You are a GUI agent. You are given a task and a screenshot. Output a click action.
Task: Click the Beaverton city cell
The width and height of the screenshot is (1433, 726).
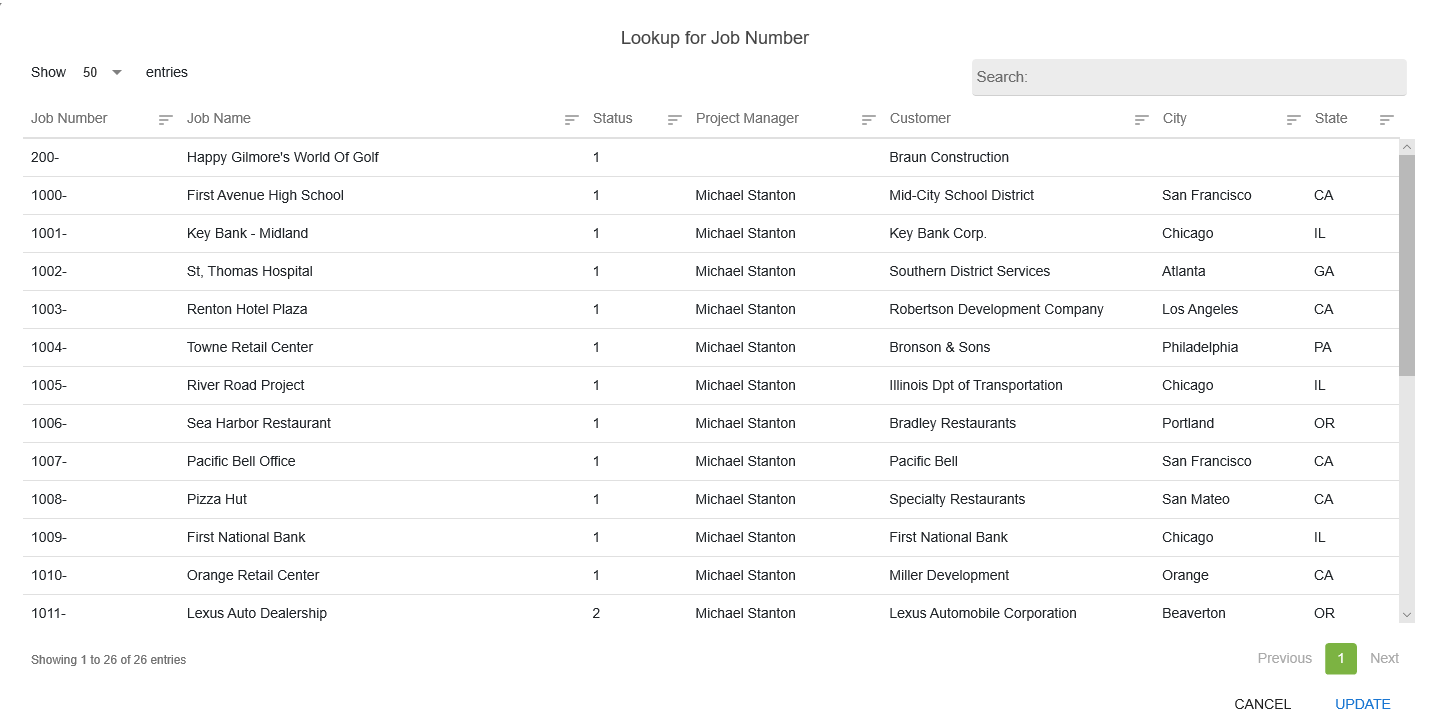(x=1194, y=613)
